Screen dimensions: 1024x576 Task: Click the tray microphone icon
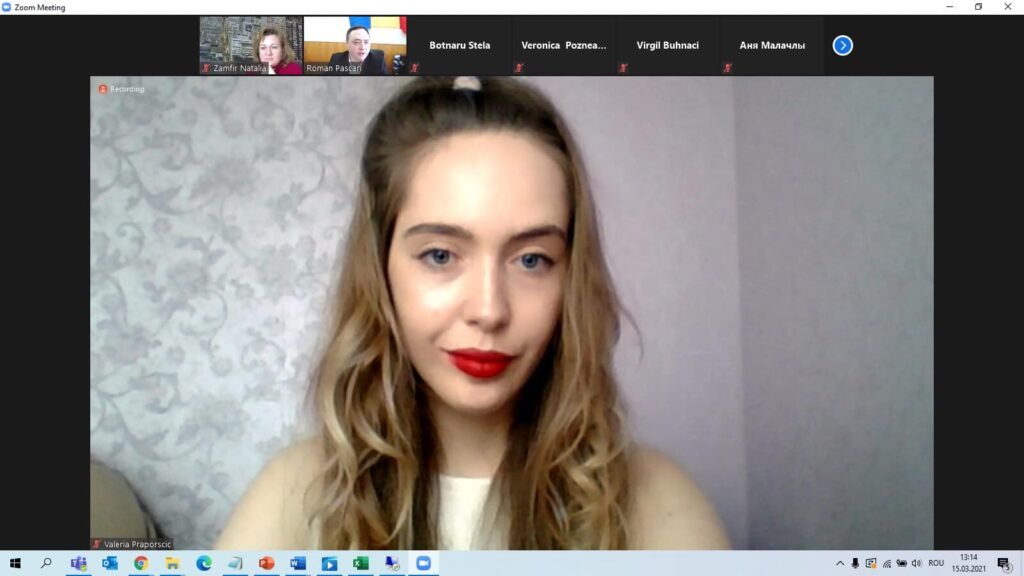[x=855, y=563]
